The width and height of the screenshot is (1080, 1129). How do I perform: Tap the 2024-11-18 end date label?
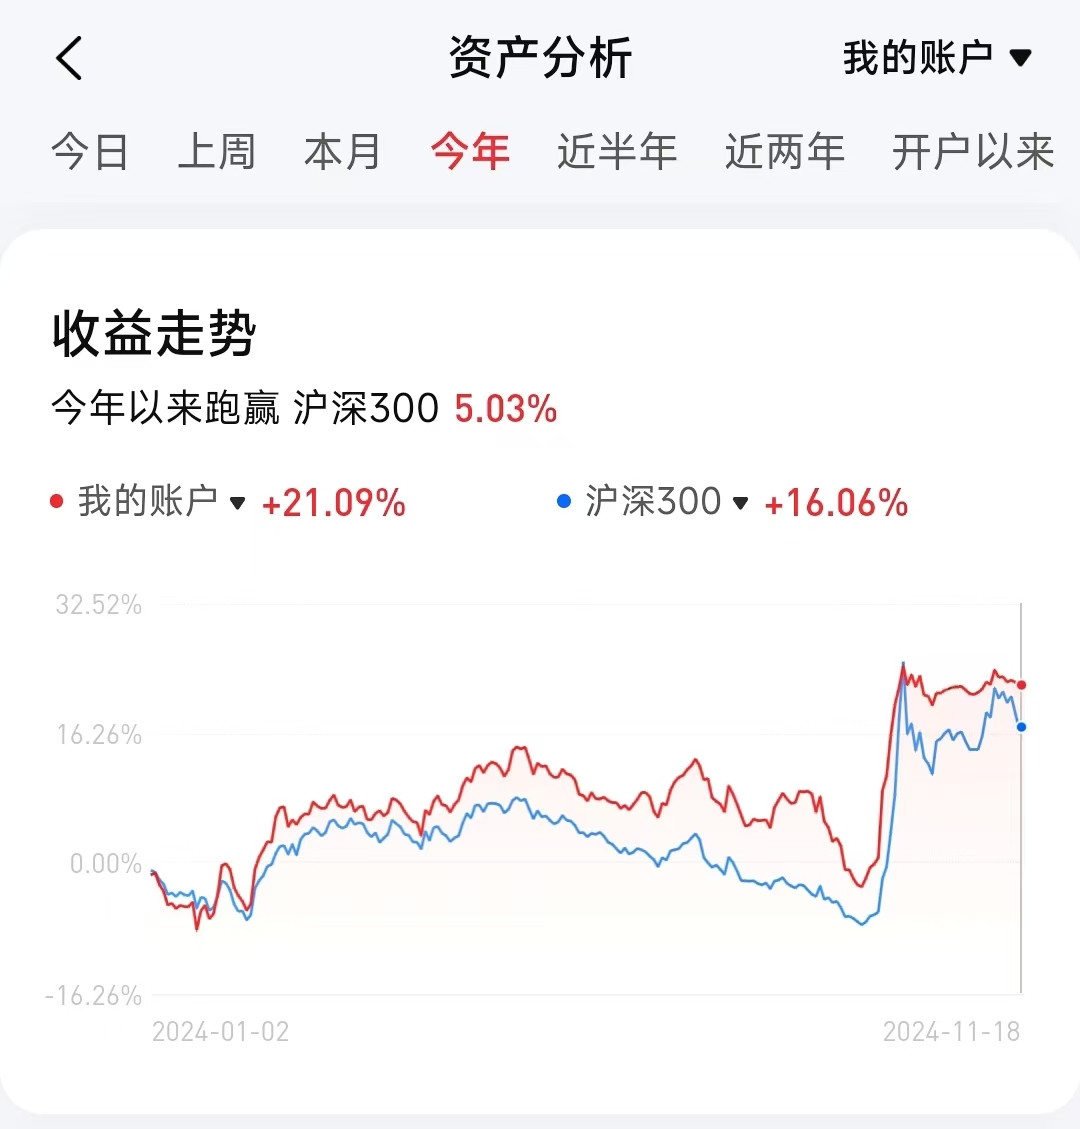click(951, 1032)
